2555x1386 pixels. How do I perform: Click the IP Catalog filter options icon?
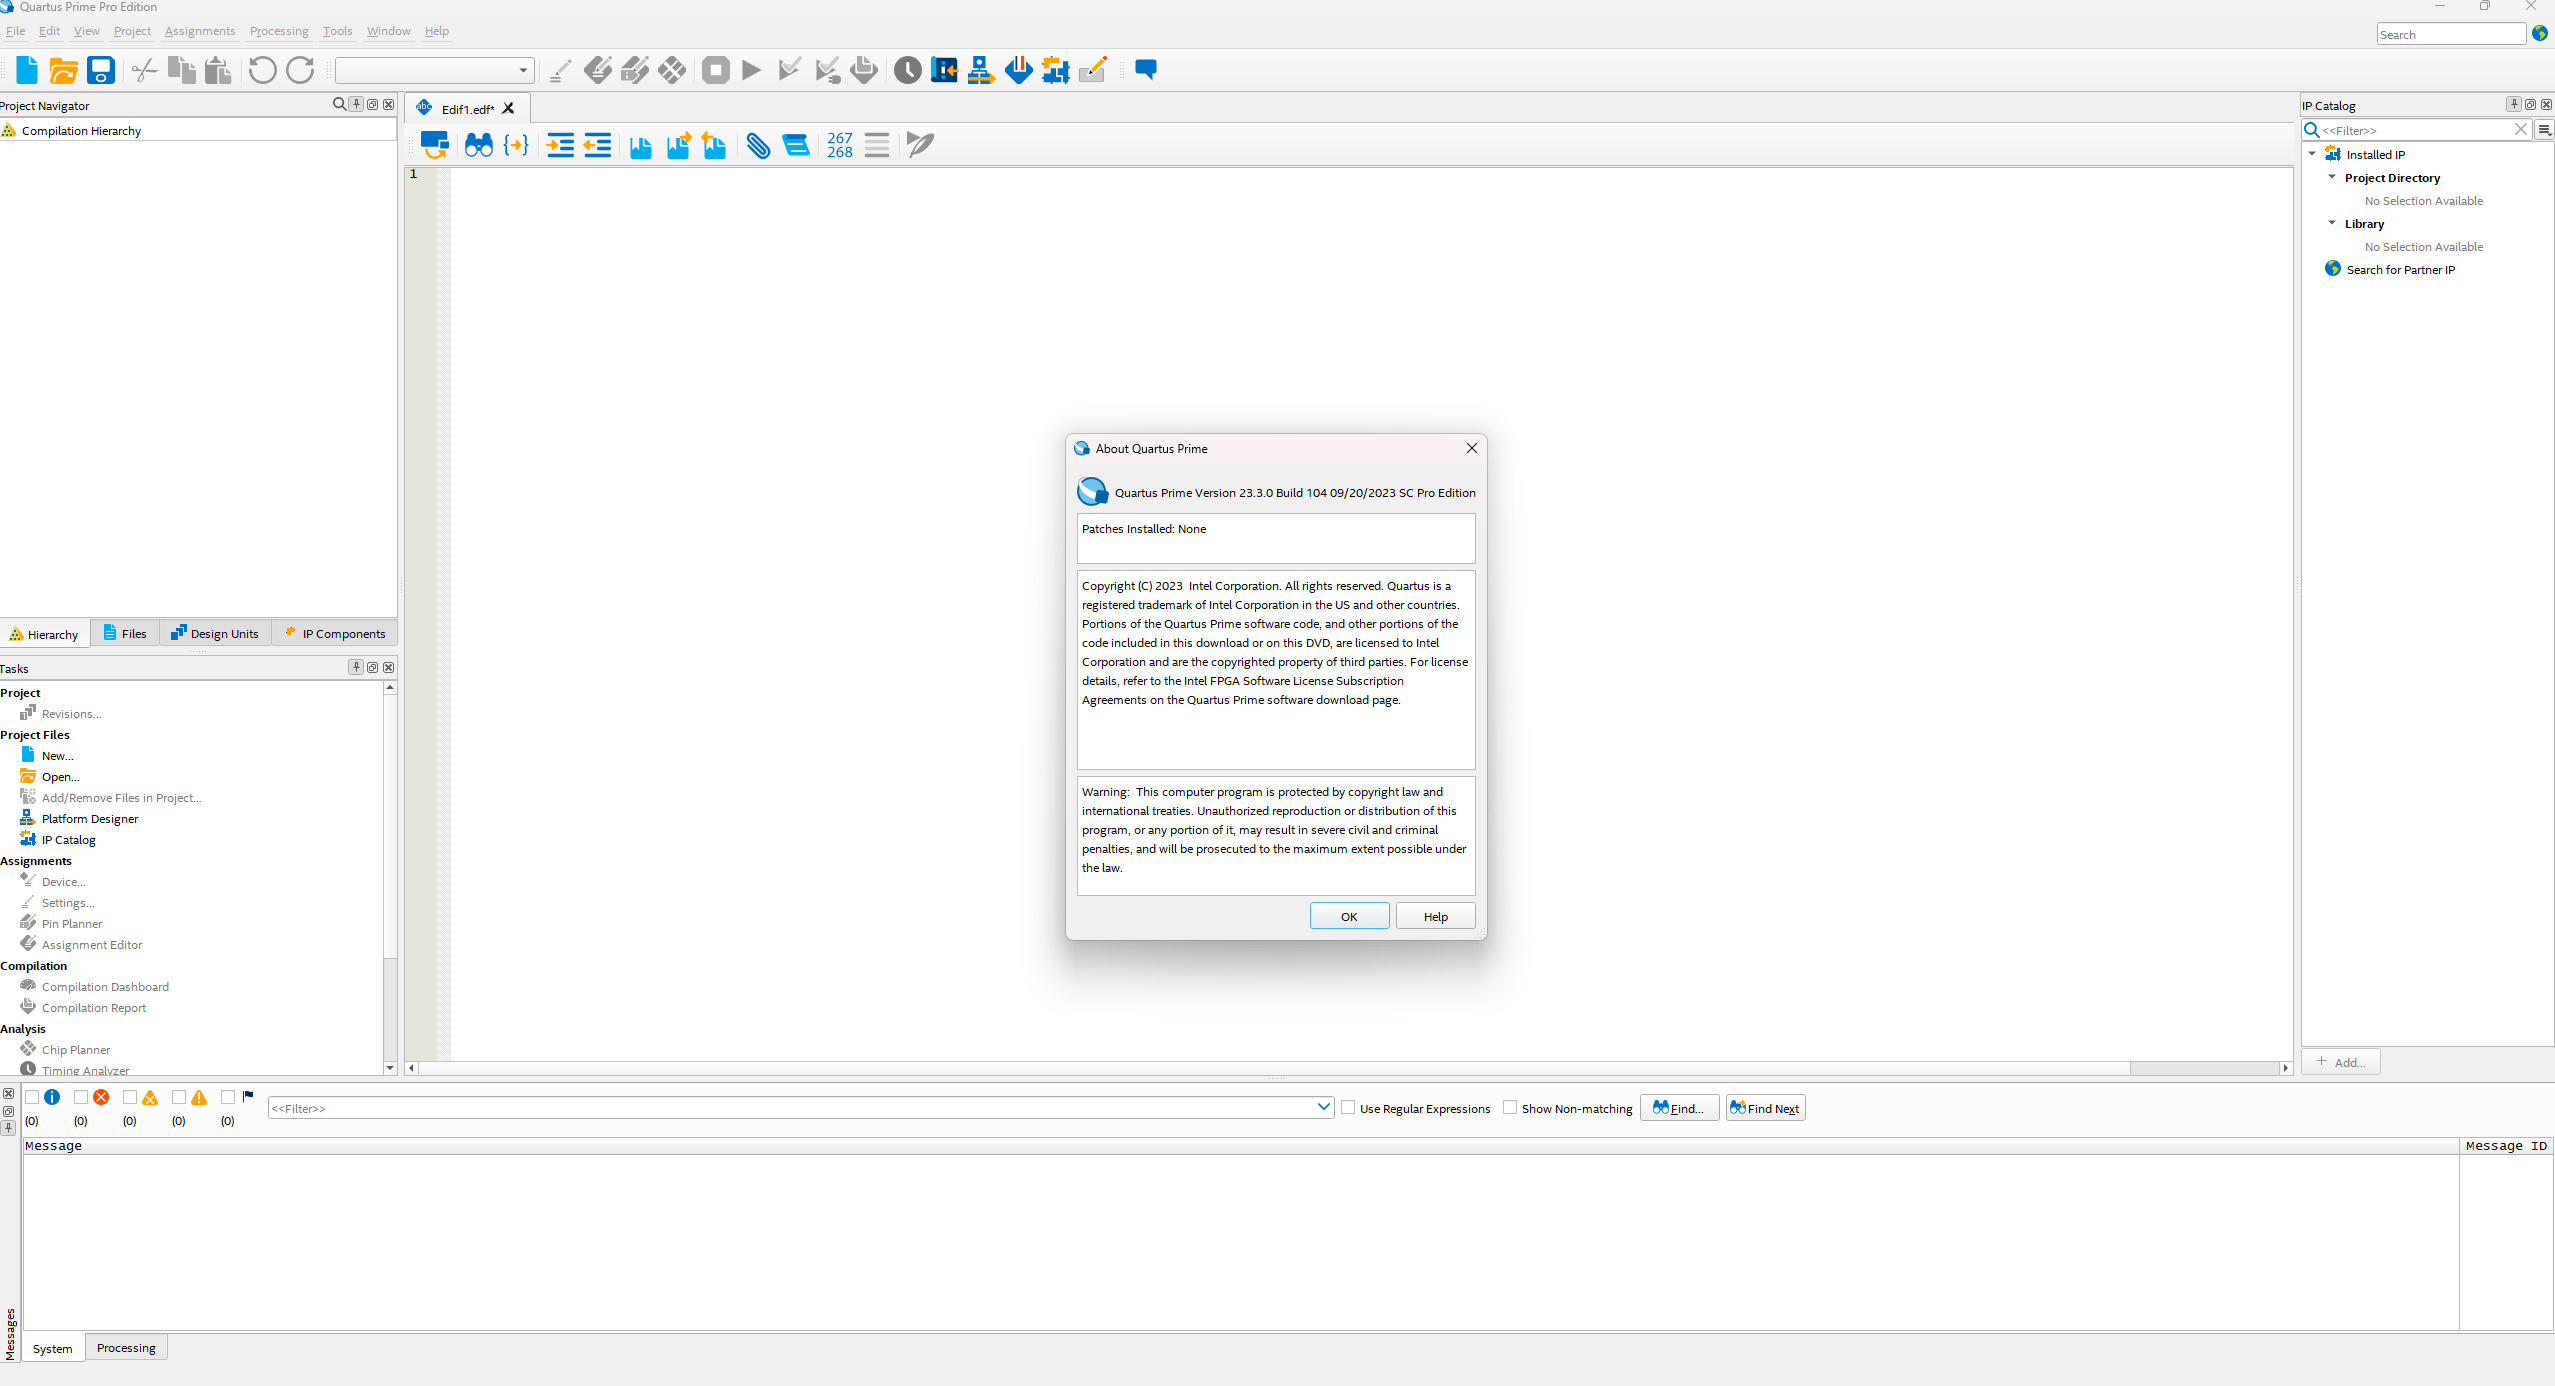point(2544,130)
